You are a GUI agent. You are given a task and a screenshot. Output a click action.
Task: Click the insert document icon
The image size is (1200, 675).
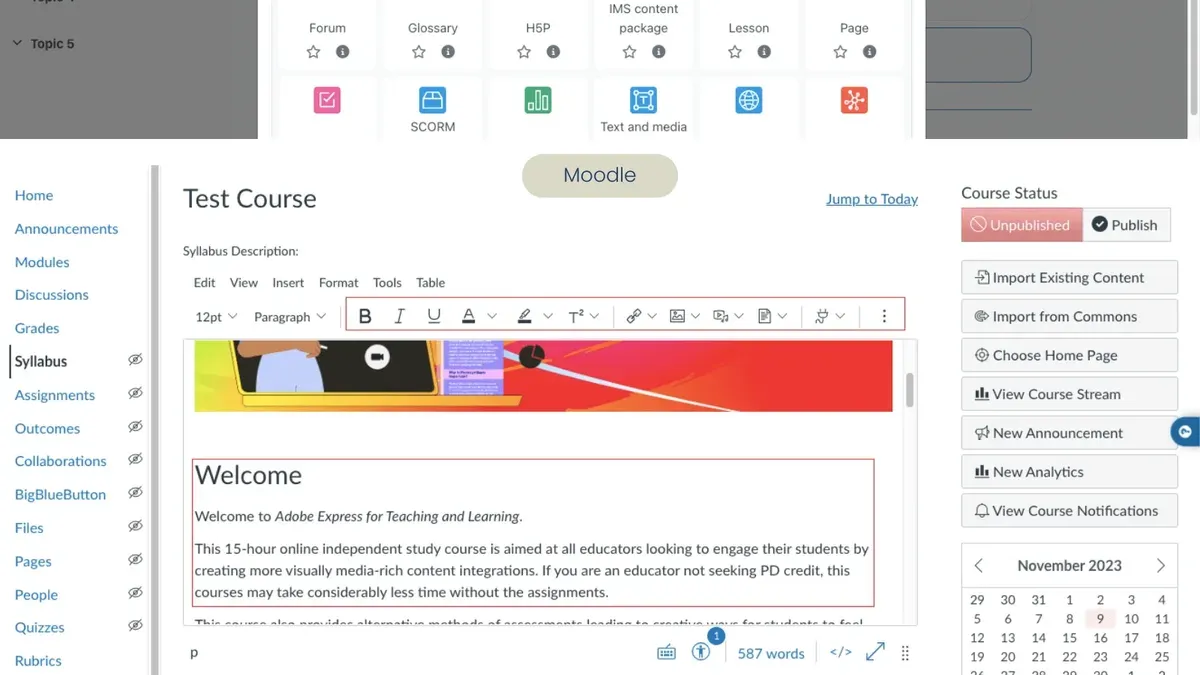(764, 316)
